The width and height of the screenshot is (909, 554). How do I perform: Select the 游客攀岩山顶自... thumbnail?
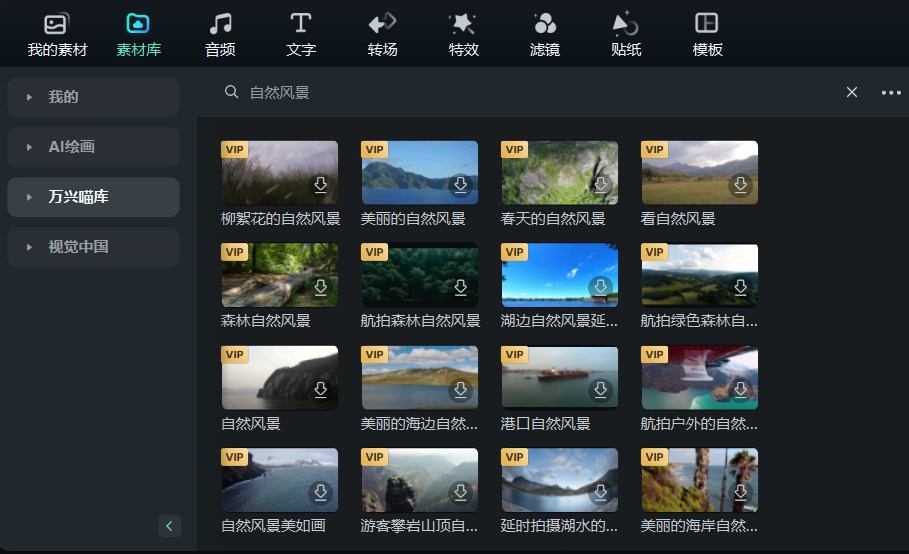[x=420, y=480]
